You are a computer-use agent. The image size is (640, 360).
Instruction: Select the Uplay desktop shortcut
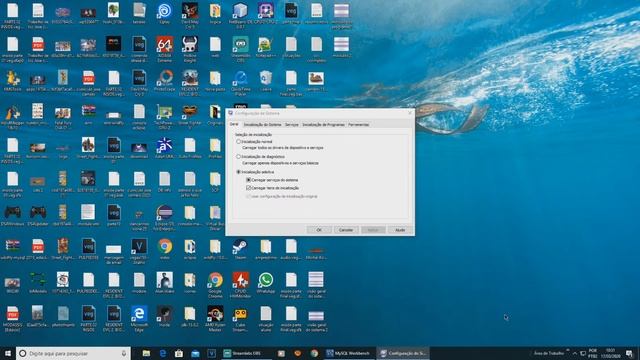click(164, 14)
